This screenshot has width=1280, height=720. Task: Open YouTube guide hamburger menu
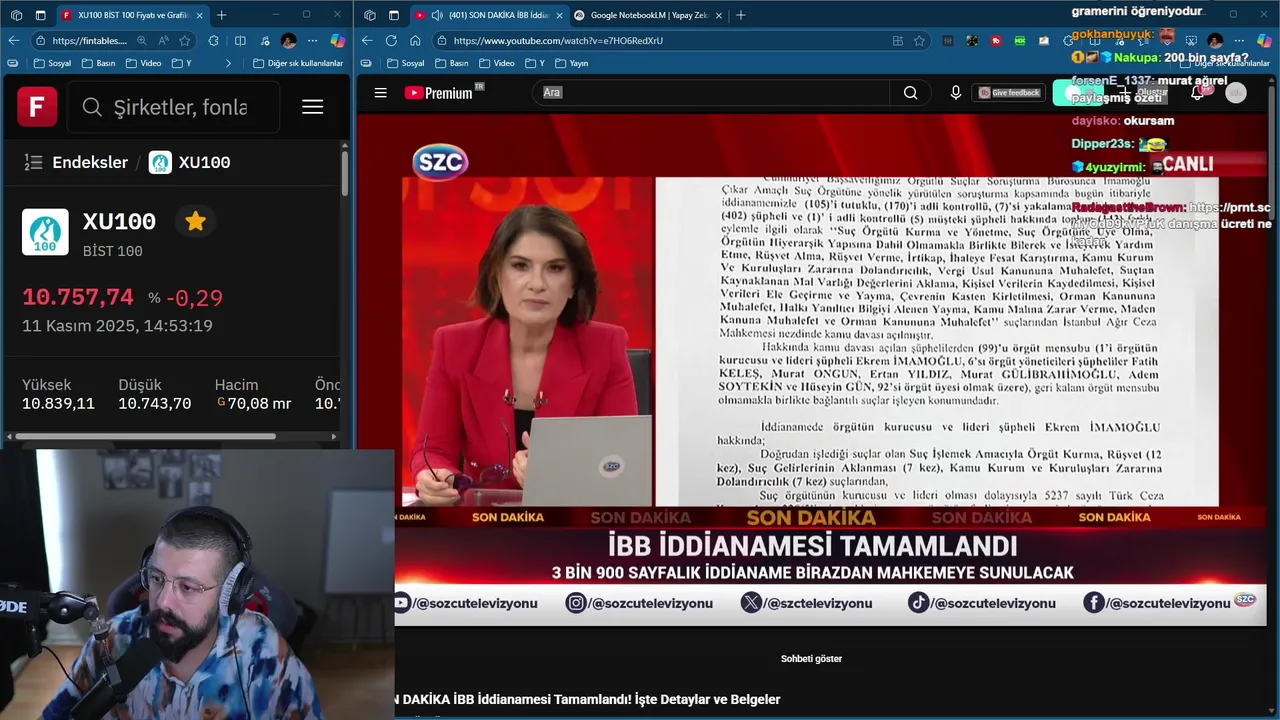[380, 93]
